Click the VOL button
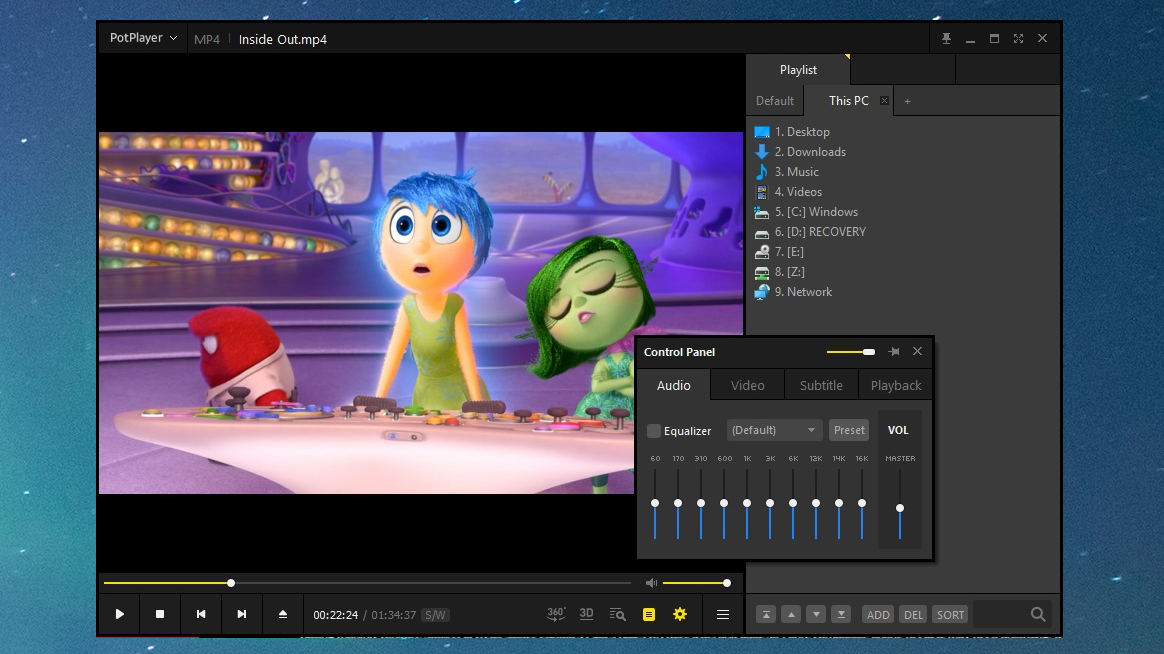This screenshot has width=1164, height=654. [898, 430]
